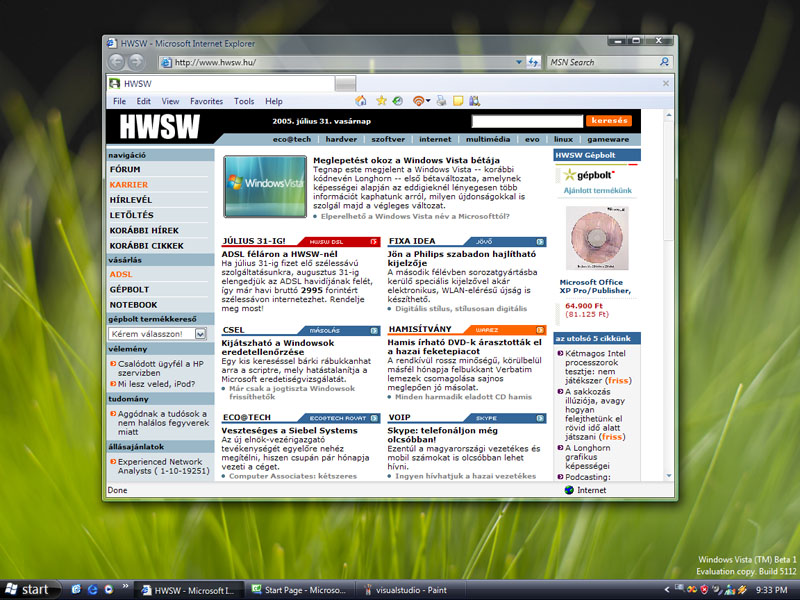The width and height of the screenshot is (800, 600).
Task: Click the yellow note icon in toolbar
Action: (x=458, y=101)
